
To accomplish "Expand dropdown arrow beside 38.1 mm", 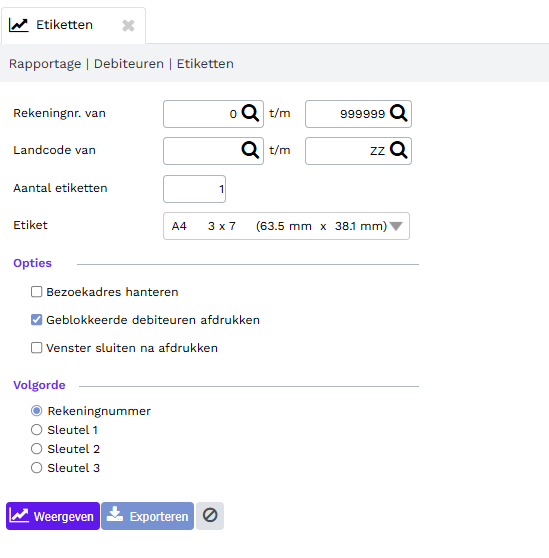I will pos(396,226).
